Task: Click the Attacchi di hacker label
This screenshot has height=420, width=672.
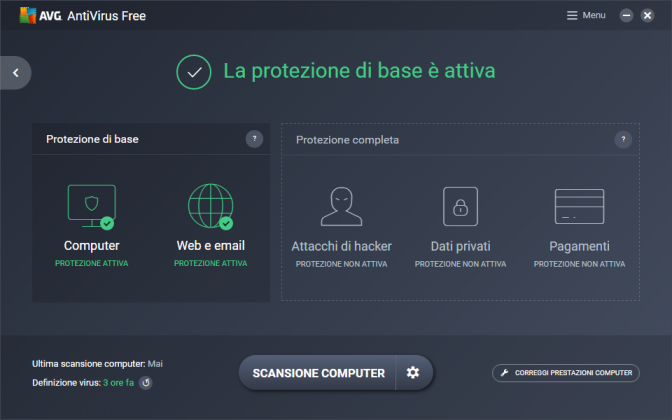Action: pos(342,246)
